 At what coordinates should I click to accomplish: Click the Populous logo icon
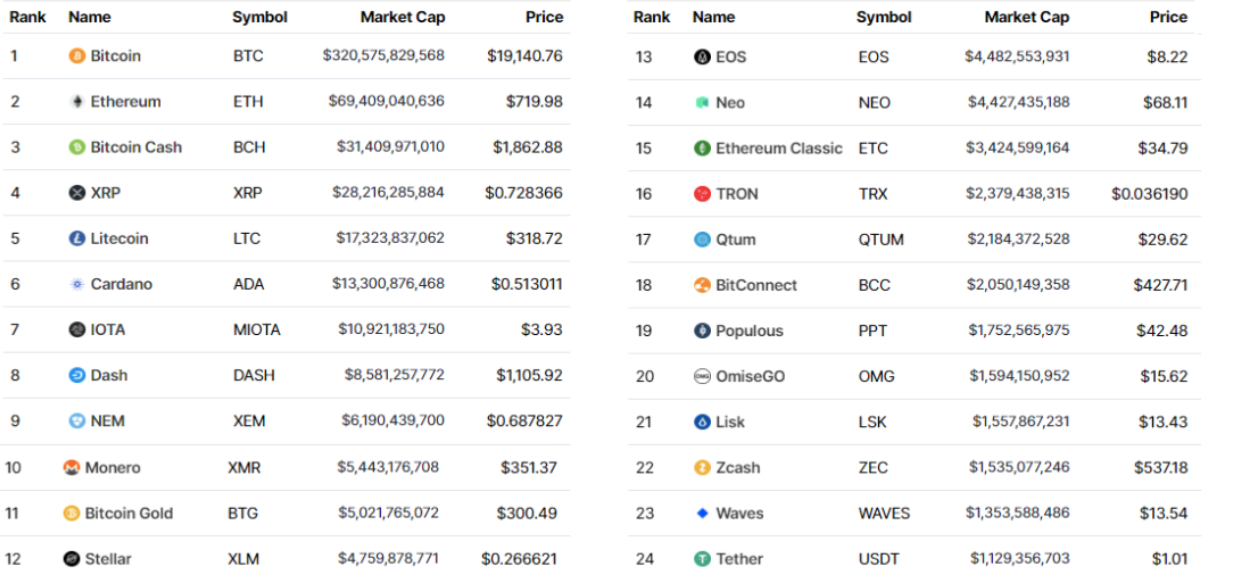(702, 331)
